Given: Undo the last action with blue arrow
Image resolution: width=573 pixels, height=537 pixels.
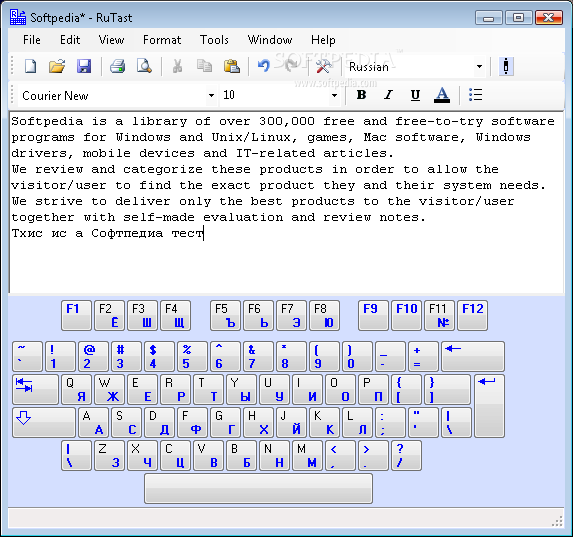Looking at the screenshot, I should tap(263, 67).
